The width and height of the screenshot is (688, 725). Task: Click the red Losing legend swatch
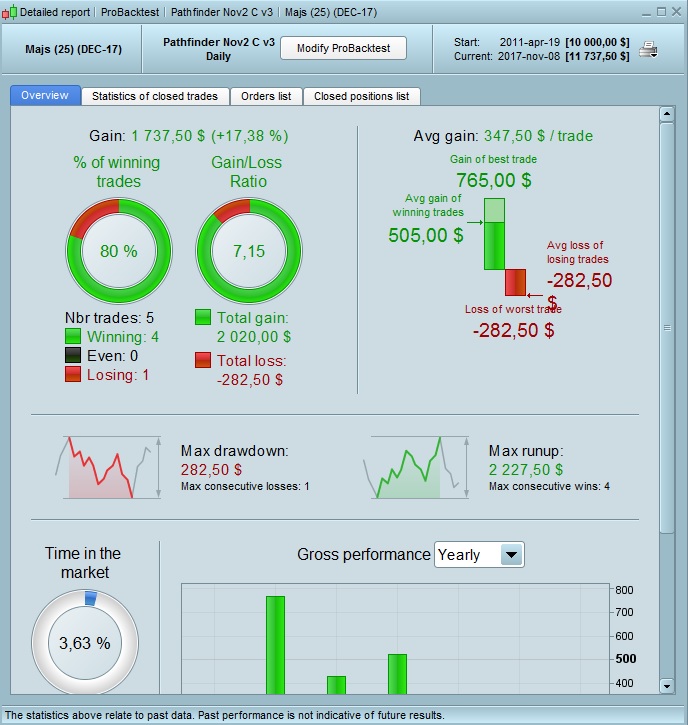pos(73,374)
